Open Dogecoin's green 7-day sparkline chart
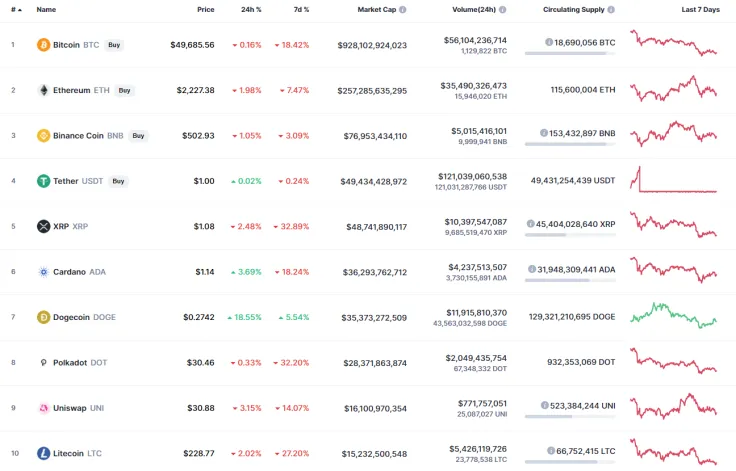Screen dimensions: 736x471 (673, 315)
